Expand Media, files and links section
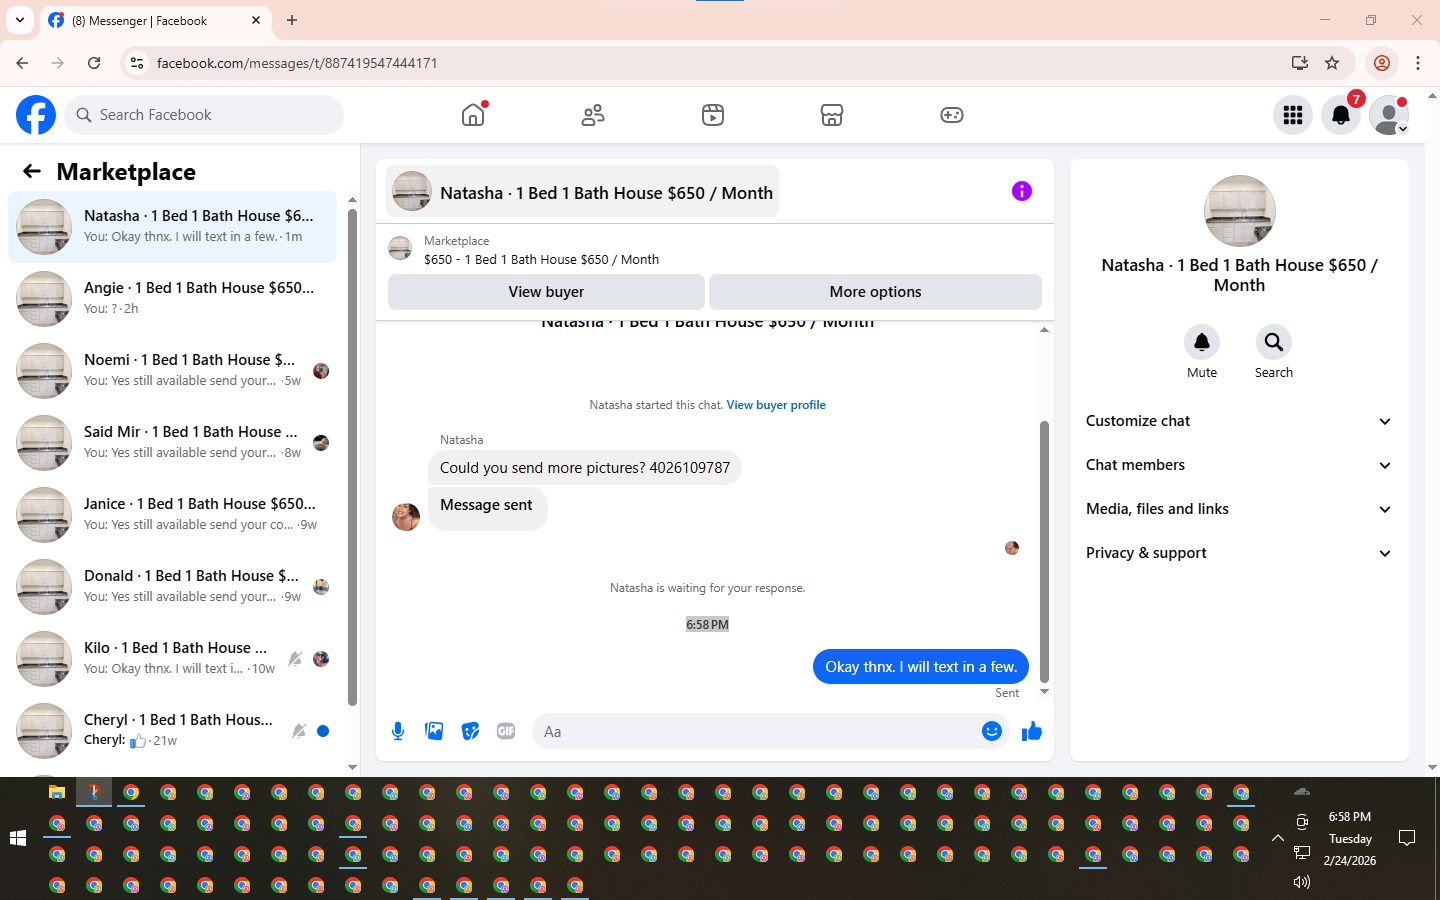Screen dimensions: 1440x900 pos(1239,509)
